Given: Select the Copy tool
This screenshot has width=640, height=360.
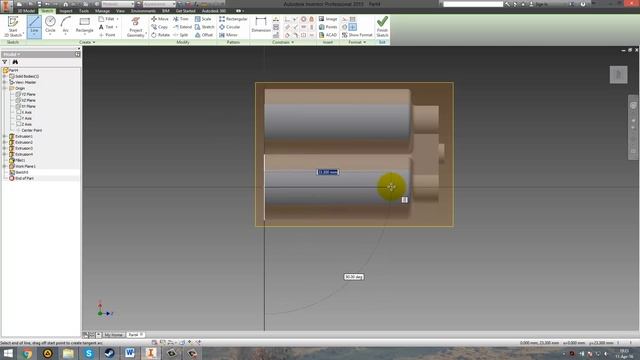Looking at the screenshot, I should click(159, 27).
